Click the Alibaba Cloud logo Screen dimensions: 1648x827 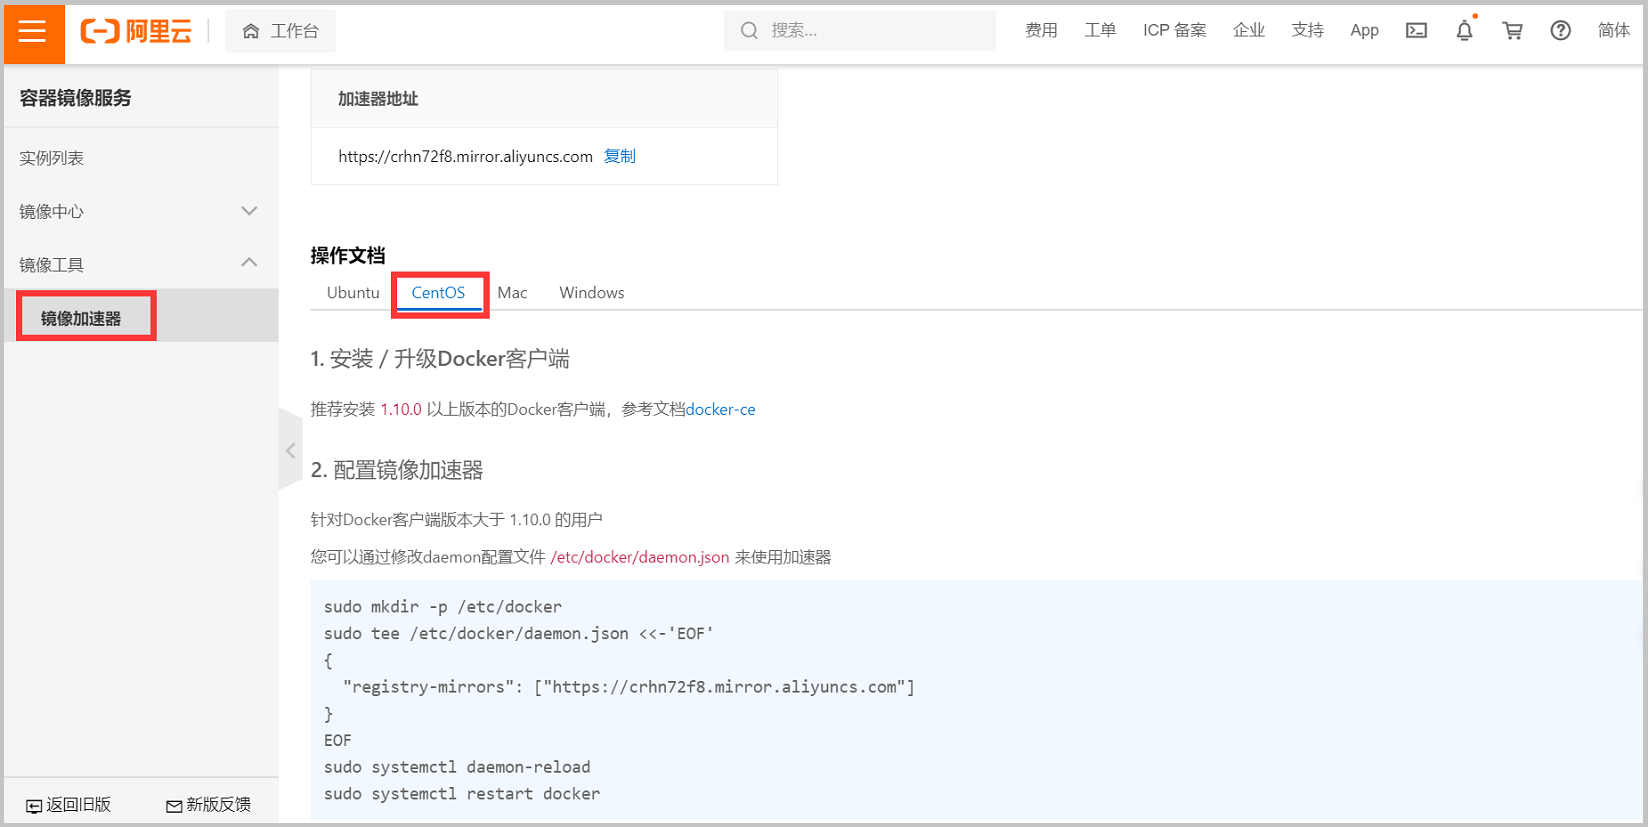[x=136, y=32]
